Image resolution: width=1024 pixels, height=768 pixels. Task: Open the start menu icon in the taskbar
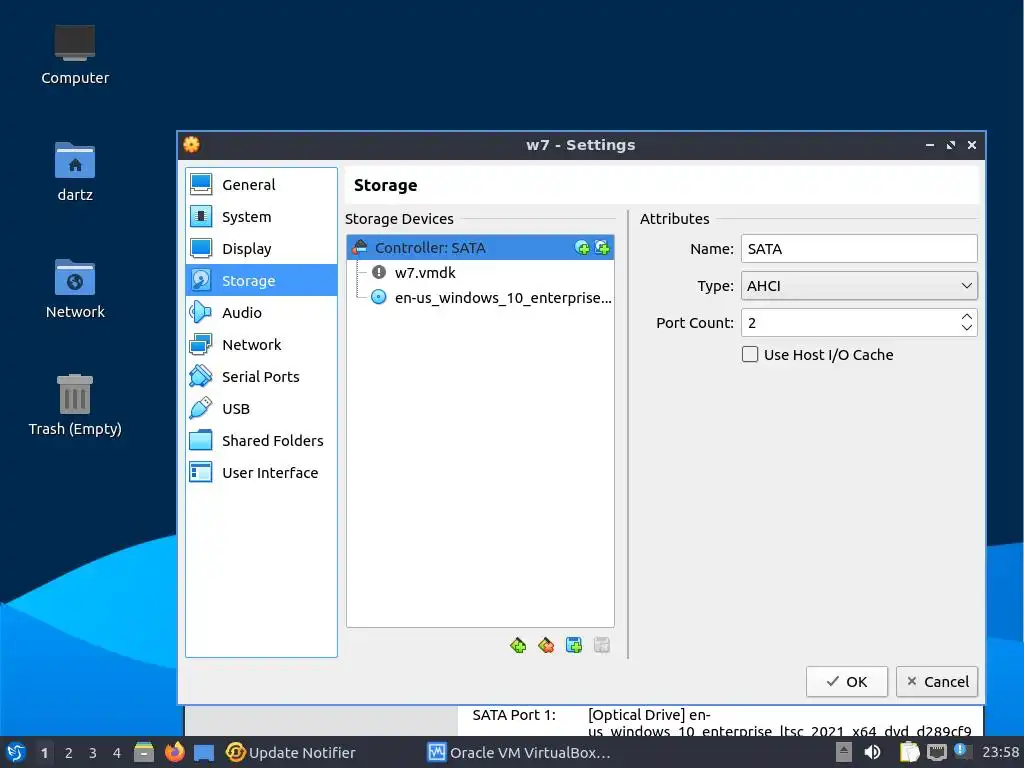tap(16, 753)
